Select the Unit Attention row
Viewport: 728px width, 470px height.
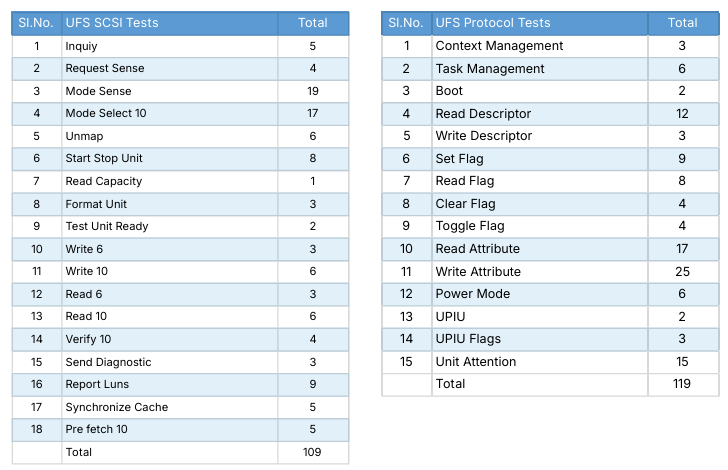550,362
